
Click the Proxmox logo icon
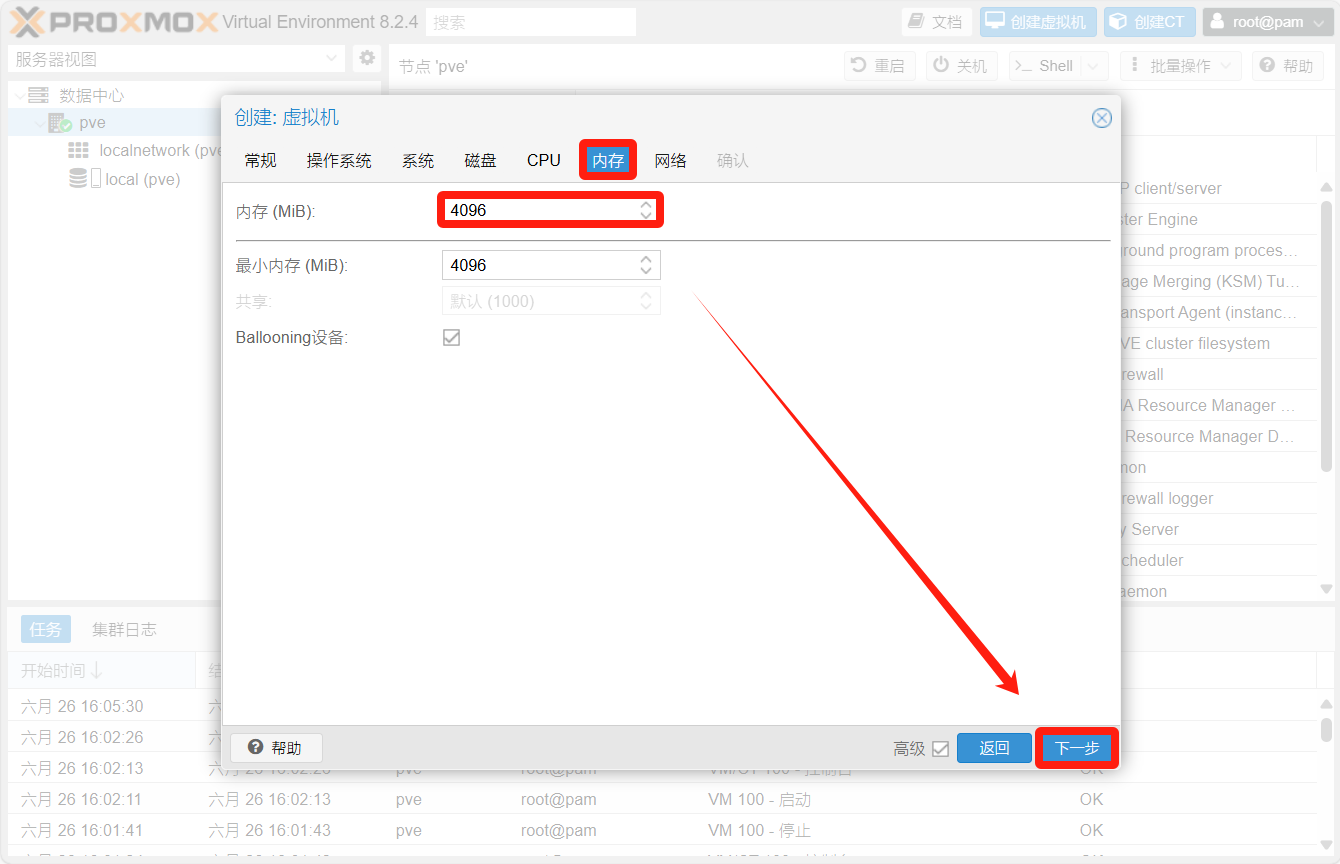pos(28,22)
